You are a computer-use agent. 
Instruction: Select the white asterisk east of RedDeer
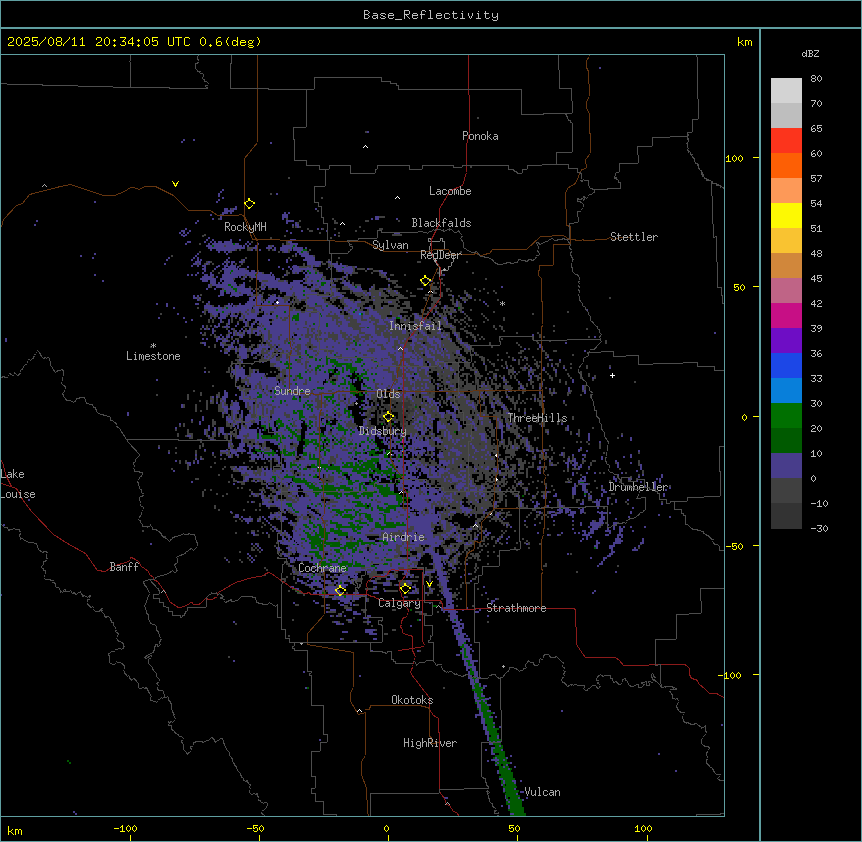(x=502, y=303)
